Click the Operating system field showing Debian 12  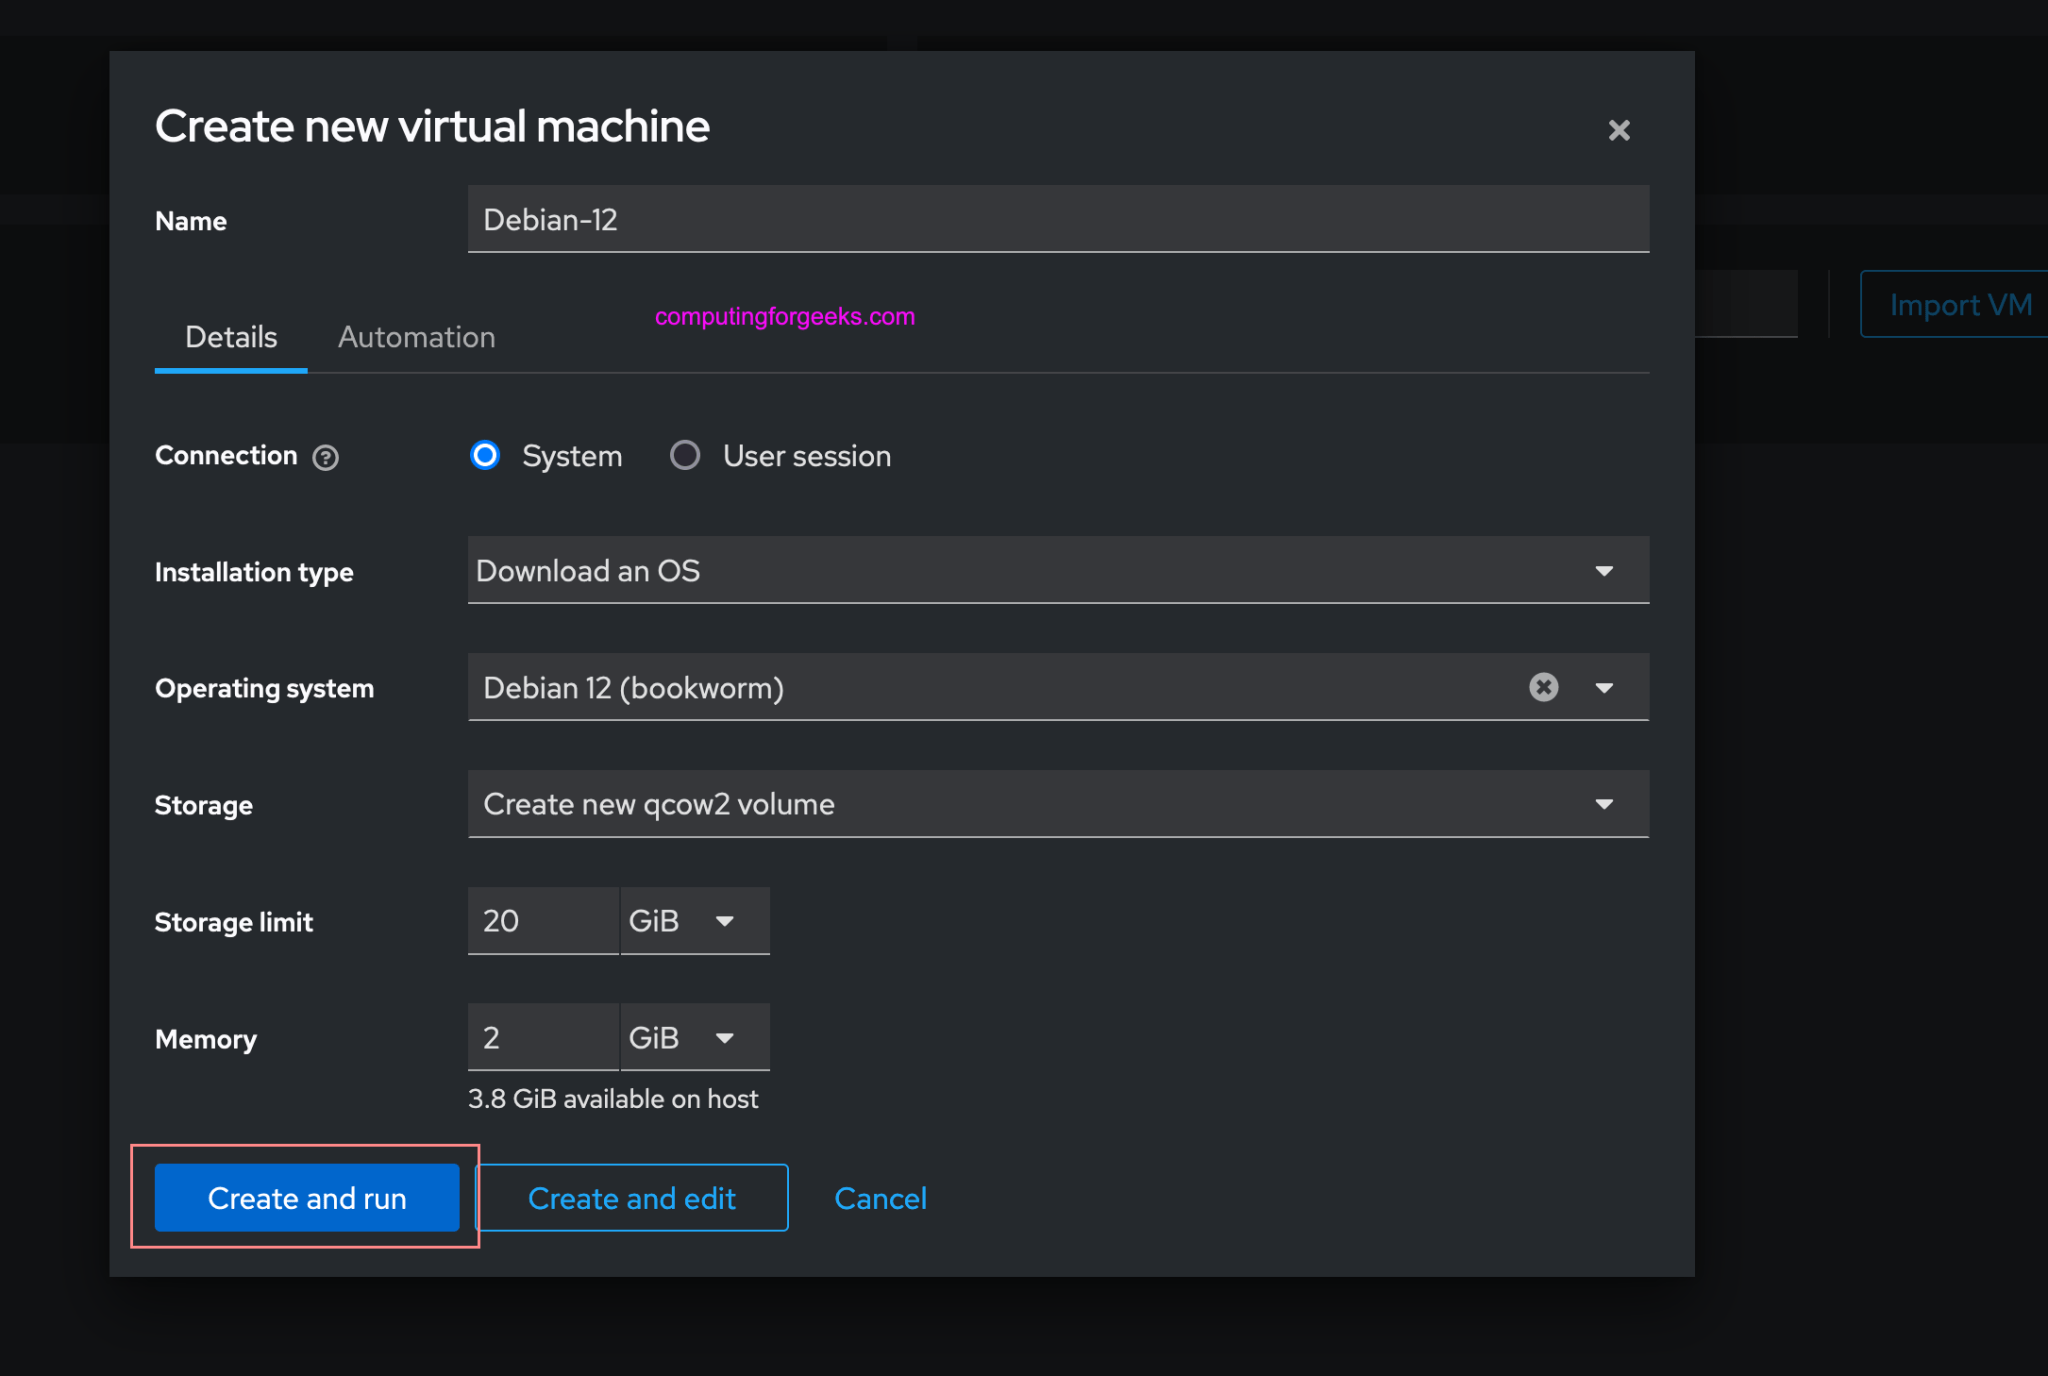tap(1000, 687)
